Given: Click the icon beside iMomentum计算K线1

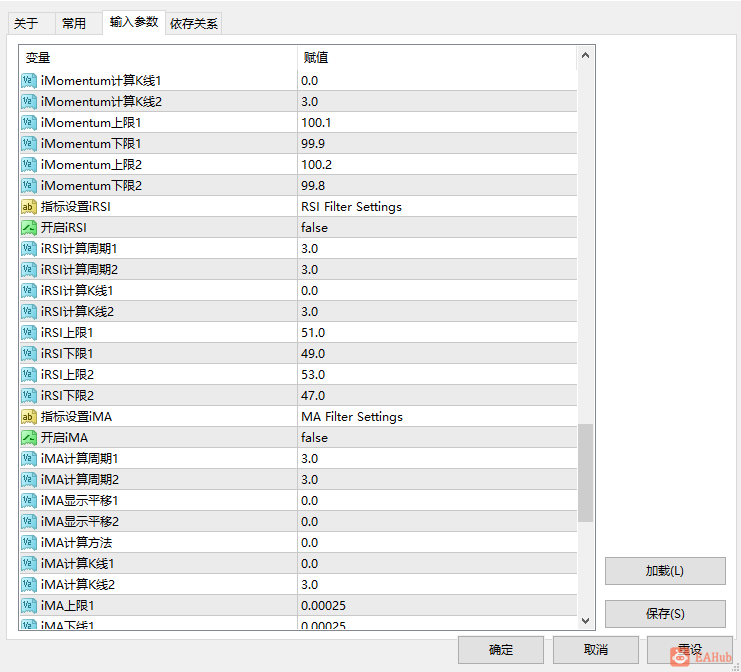Looking at the screenshot, I should point(29,81).
